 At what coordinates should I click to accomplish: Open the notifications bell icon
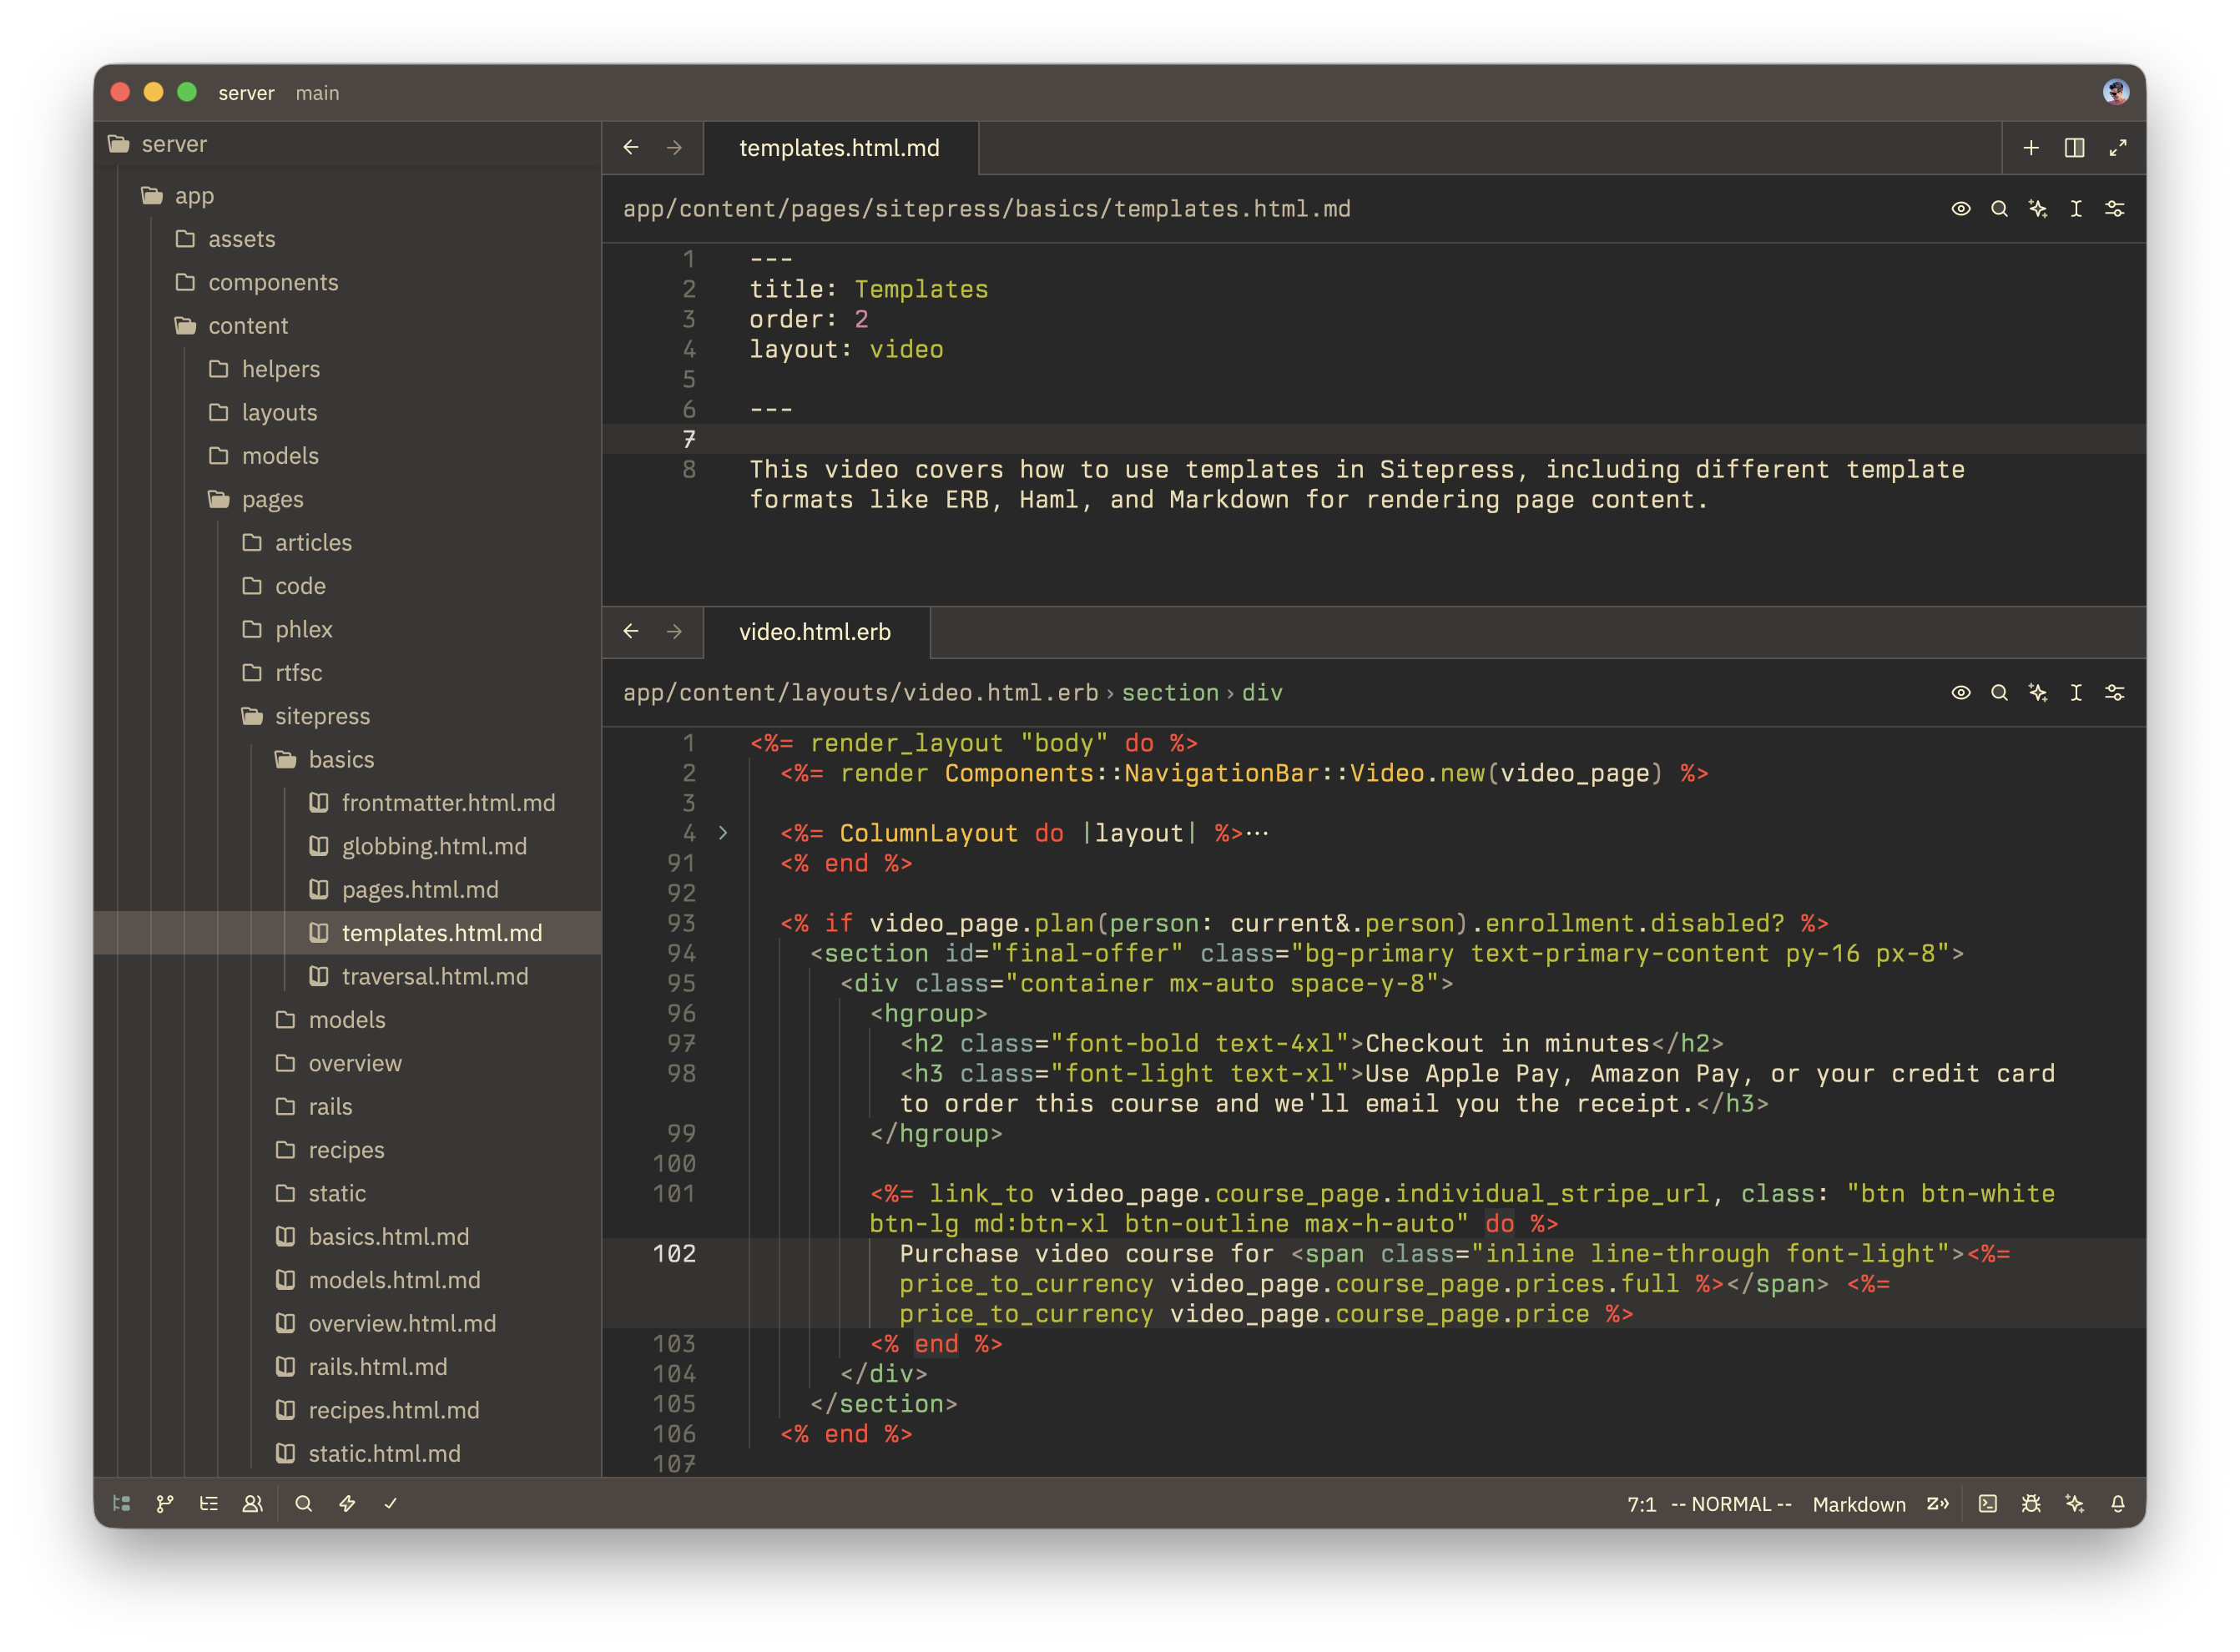pos(2118,1503)
